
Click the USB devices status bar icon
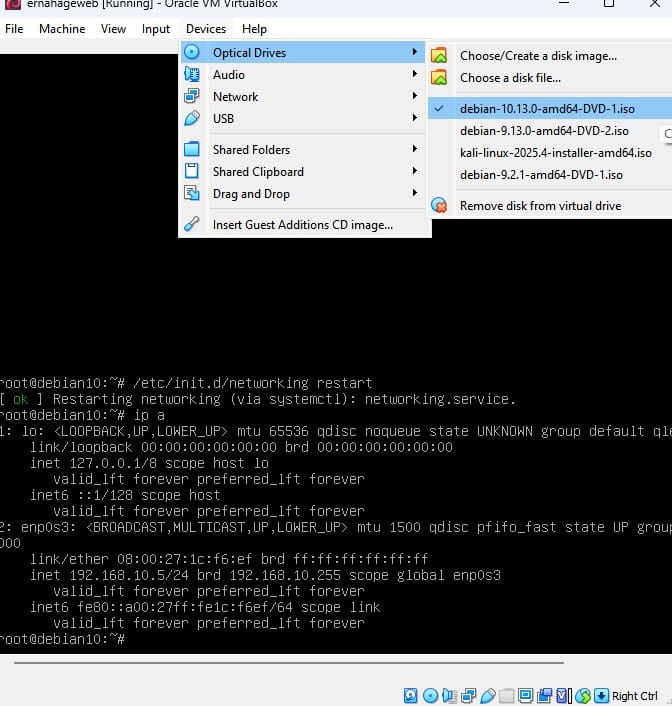[x=488, y=696]
